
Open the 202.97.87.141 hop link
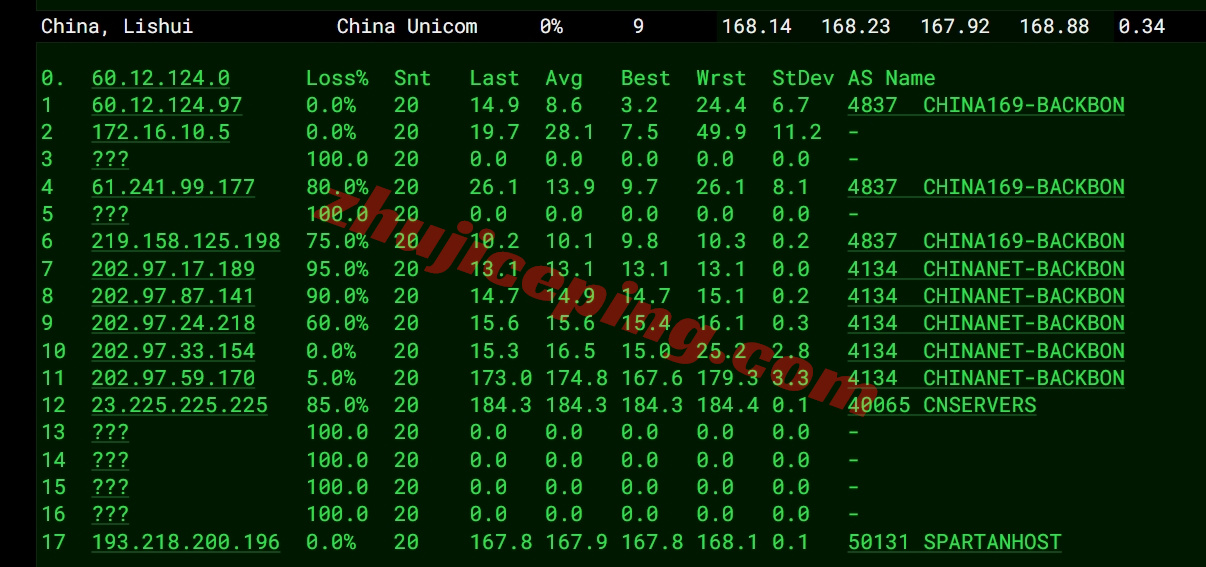173,296
